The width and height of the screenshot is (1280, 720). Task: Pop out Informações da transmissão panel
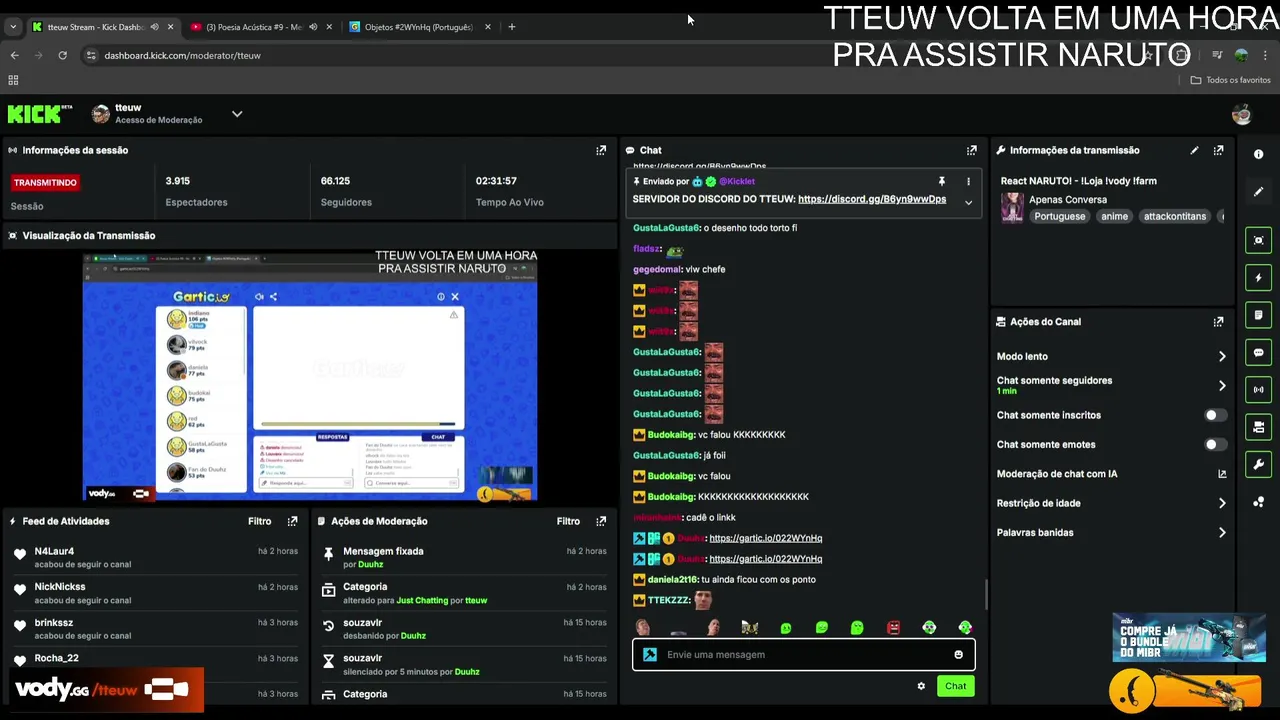1218,150
